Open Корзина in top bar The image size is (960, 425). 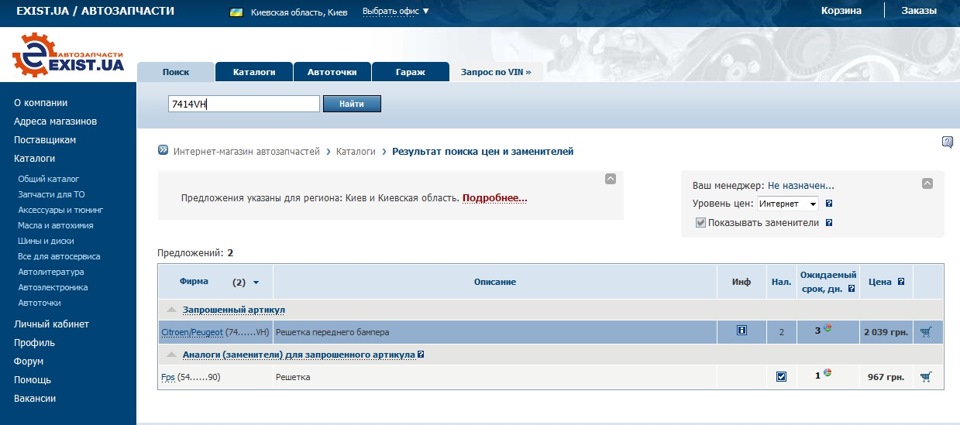tap(841, 11)
